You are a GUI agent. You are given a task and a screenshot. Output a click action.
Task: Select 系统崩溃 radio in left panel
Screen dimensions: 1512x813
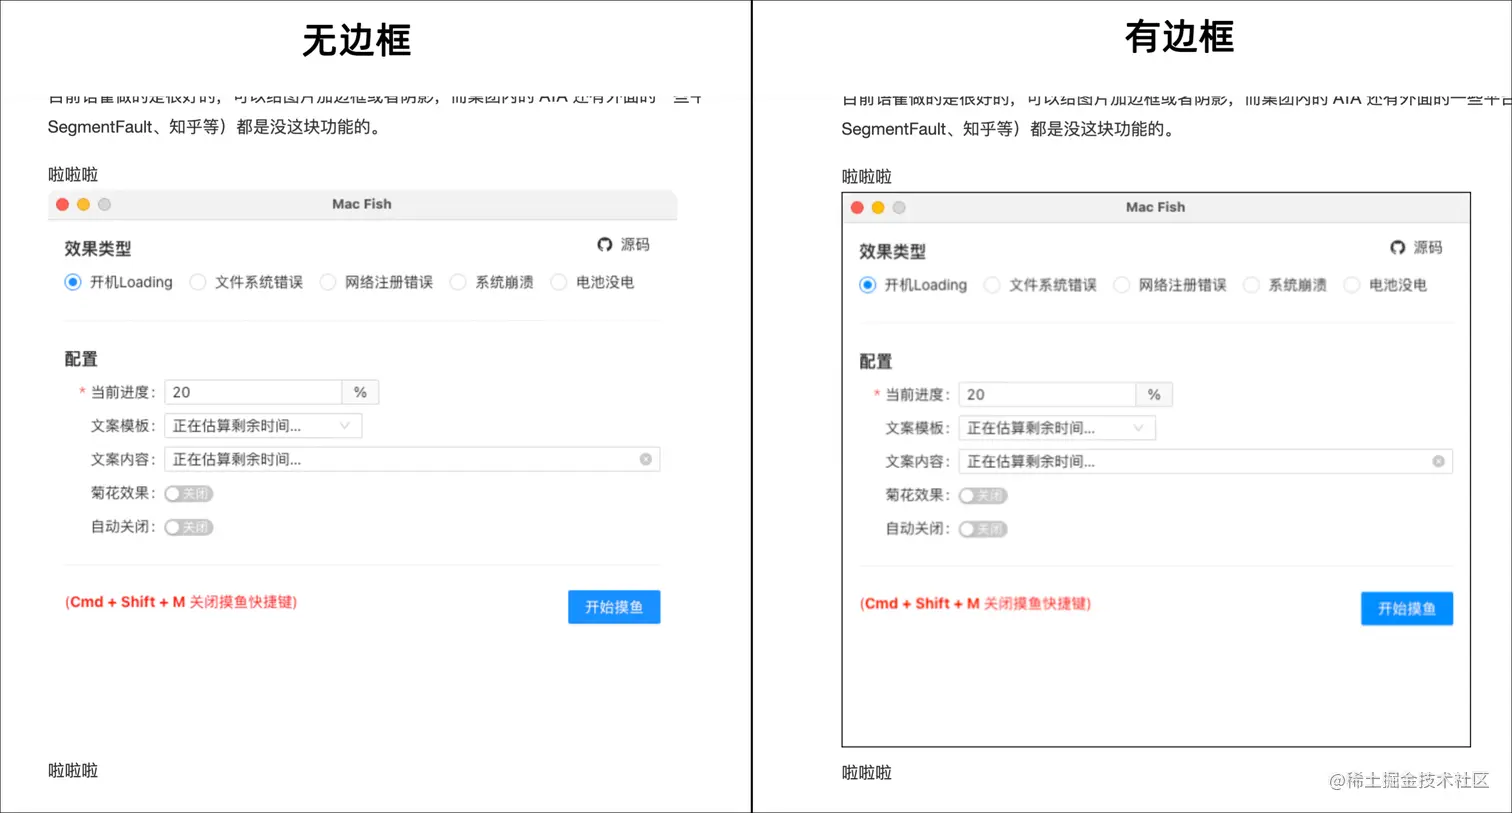pyautogui.click(x=458, y=283)
